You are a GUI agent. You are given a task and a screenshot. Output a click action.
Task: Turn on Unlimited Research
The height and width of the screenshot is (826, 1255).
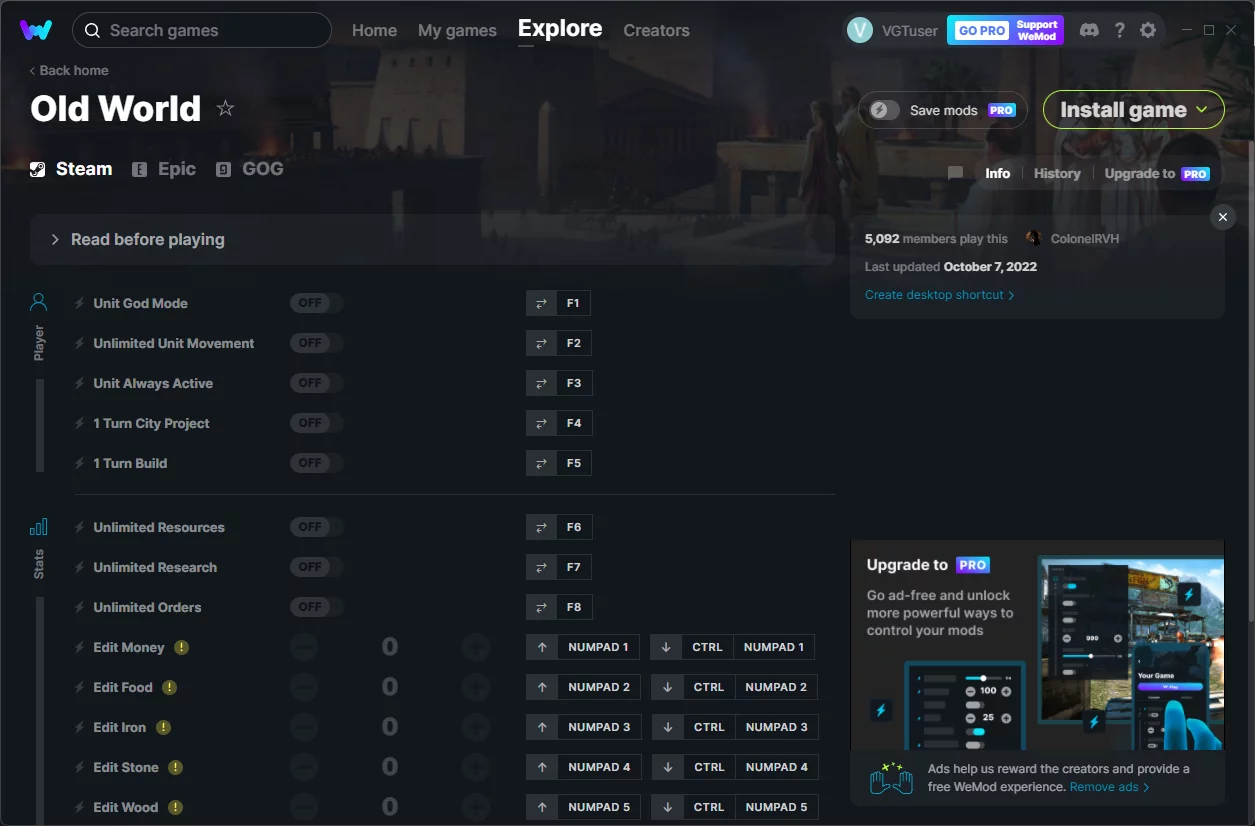coord(316,567)
